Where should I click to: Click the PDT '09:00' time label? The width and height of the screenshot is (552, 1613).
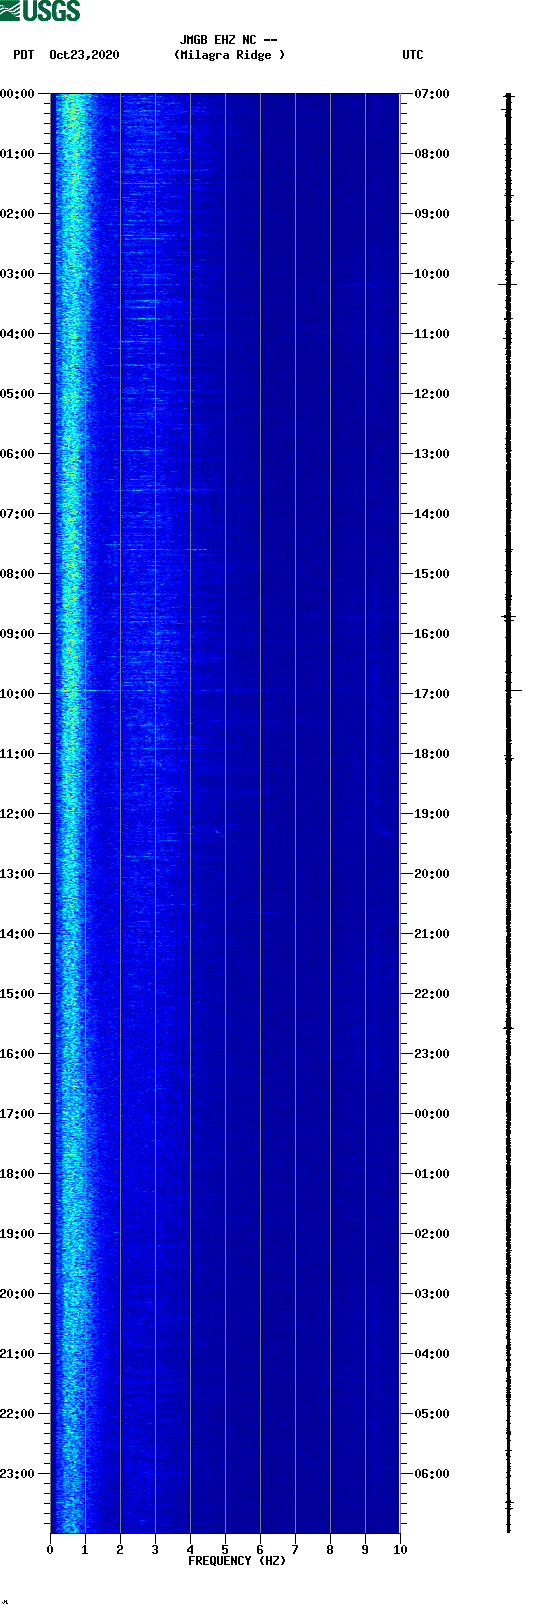pos(17,634)
